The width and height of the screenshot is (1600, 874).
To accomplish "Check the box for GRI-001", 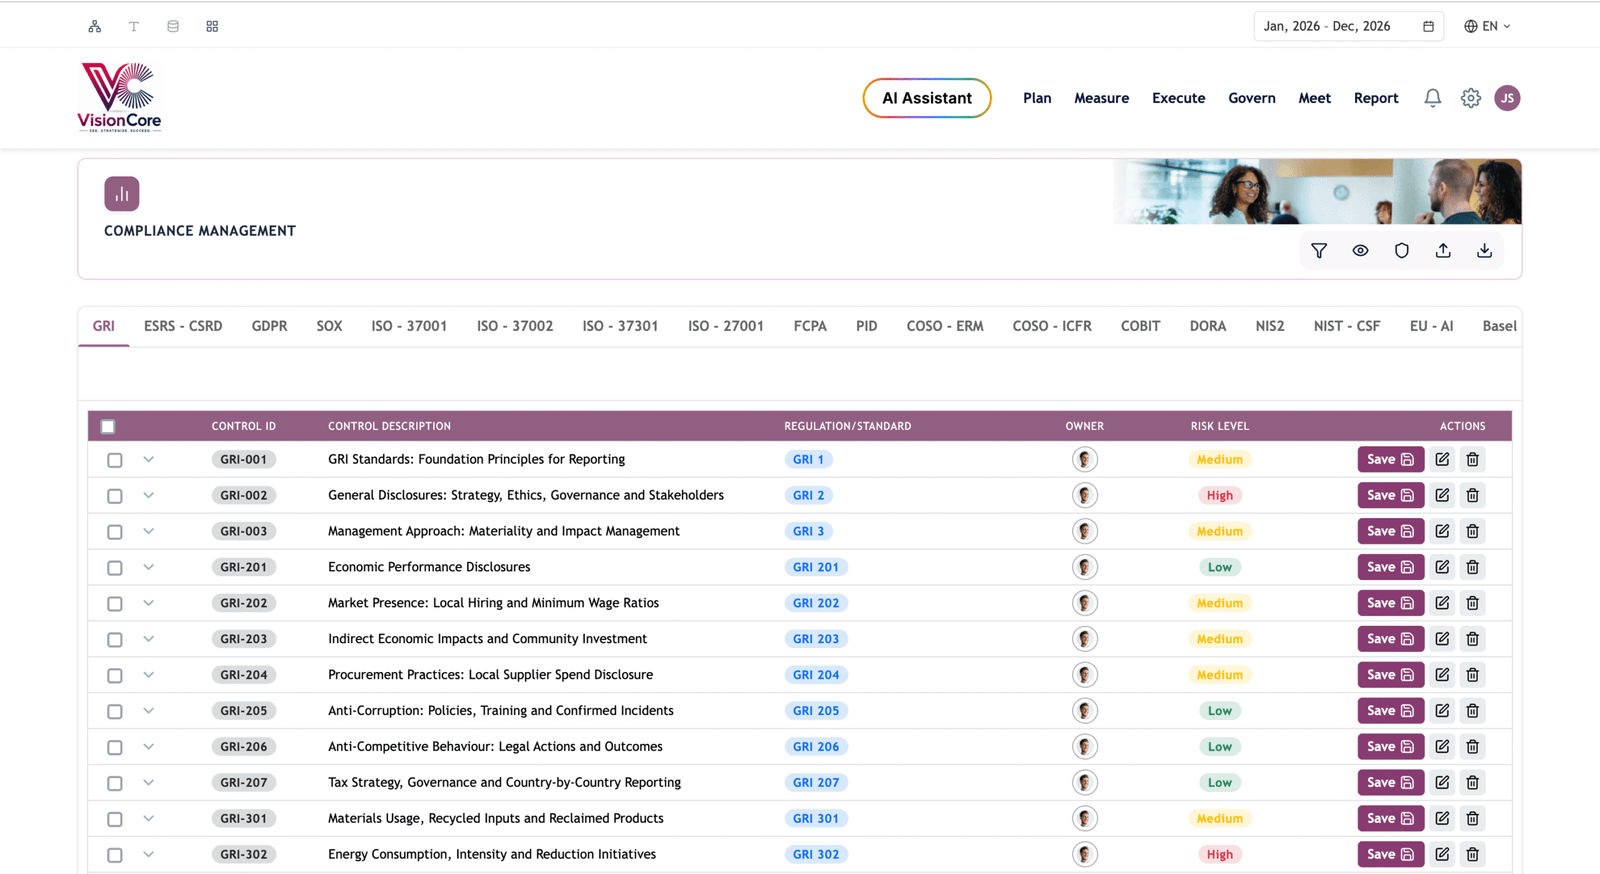I will coord(115,460).
